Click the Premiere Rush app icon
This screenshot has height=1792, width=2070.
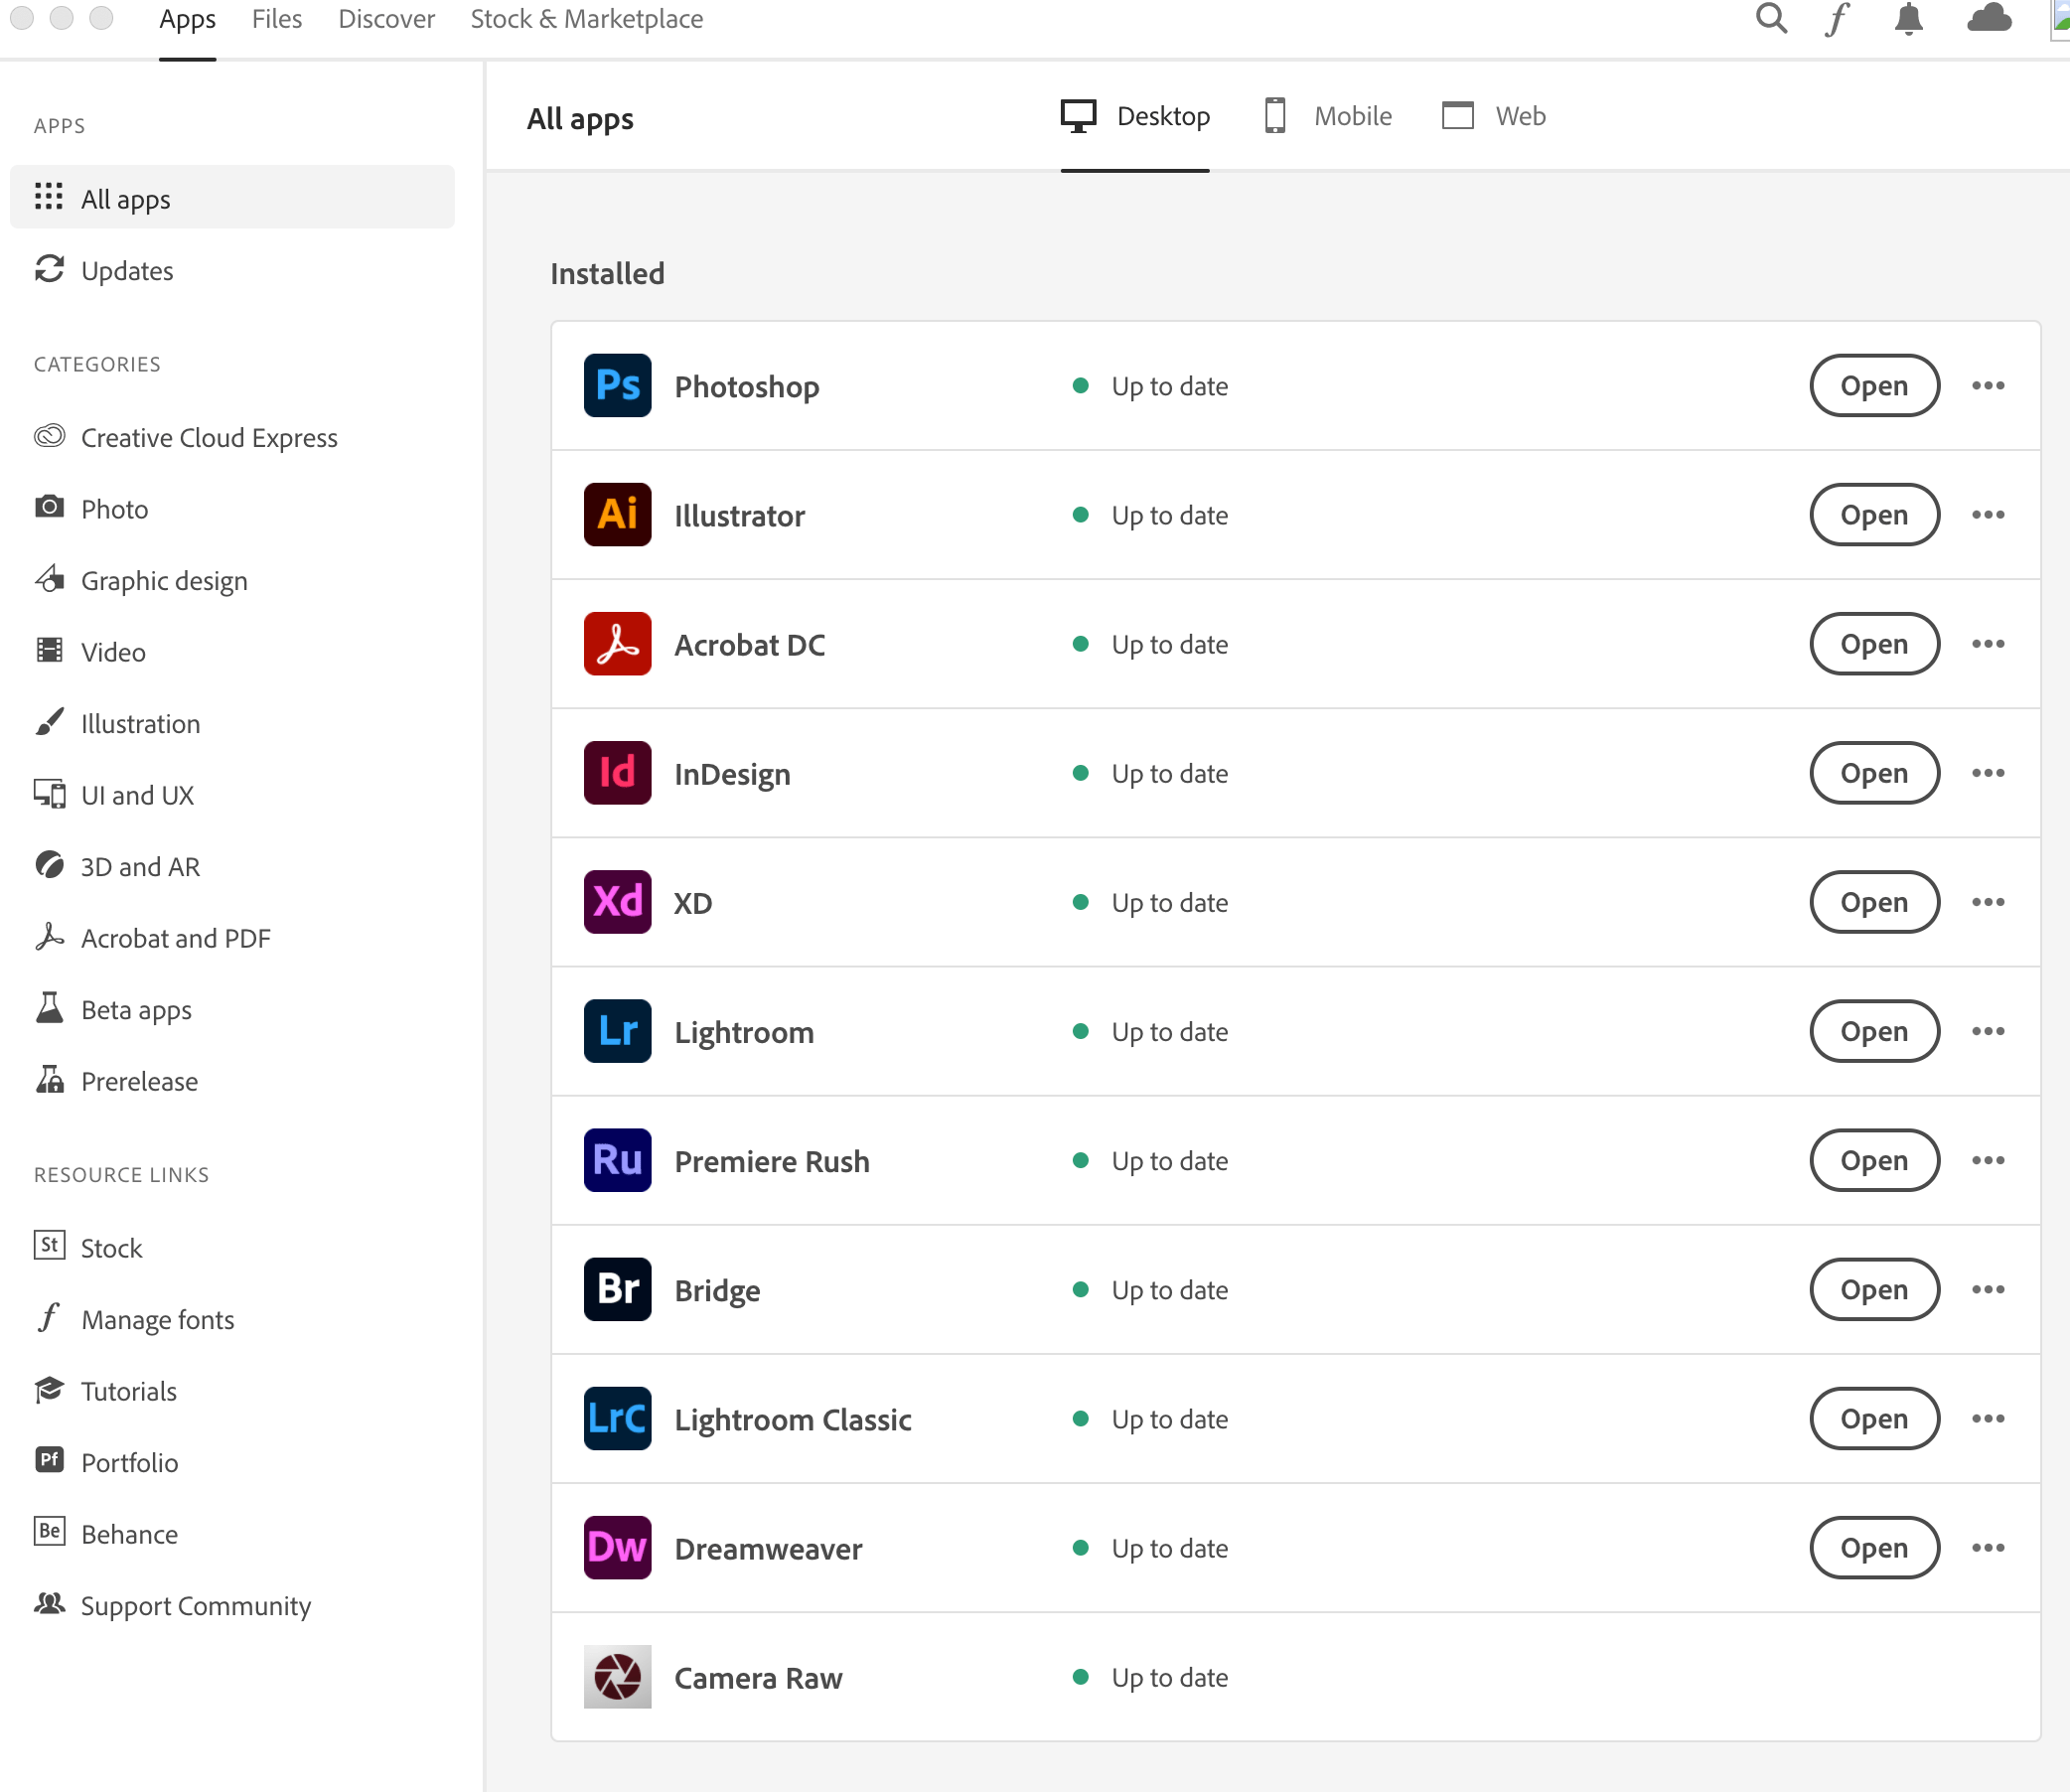[x=617, y=1160]
